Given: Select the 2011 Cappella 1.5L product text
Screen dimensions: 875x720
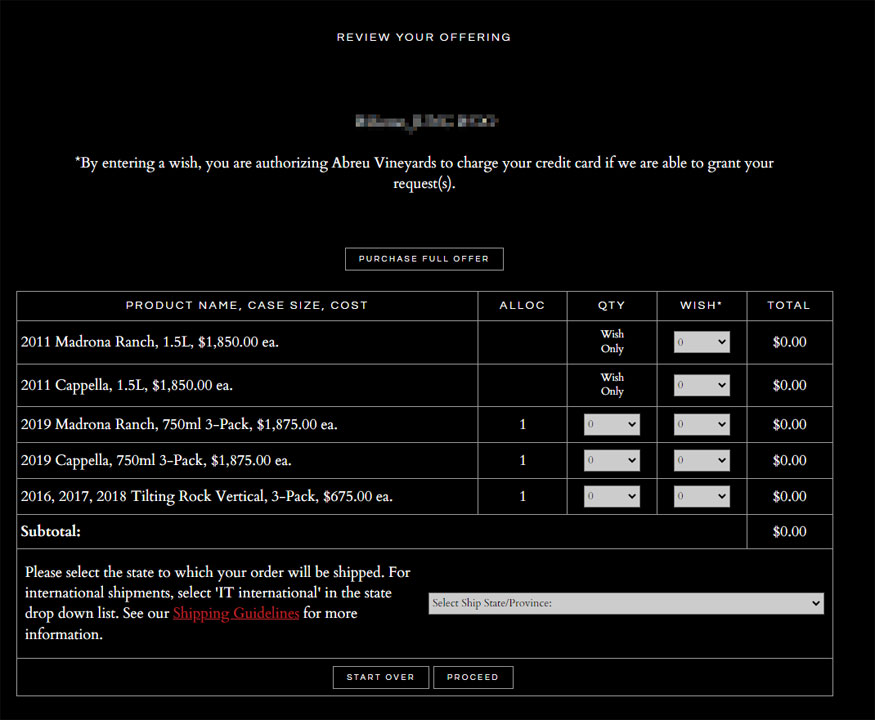Looking at the screenshot, I should [127, 385].
